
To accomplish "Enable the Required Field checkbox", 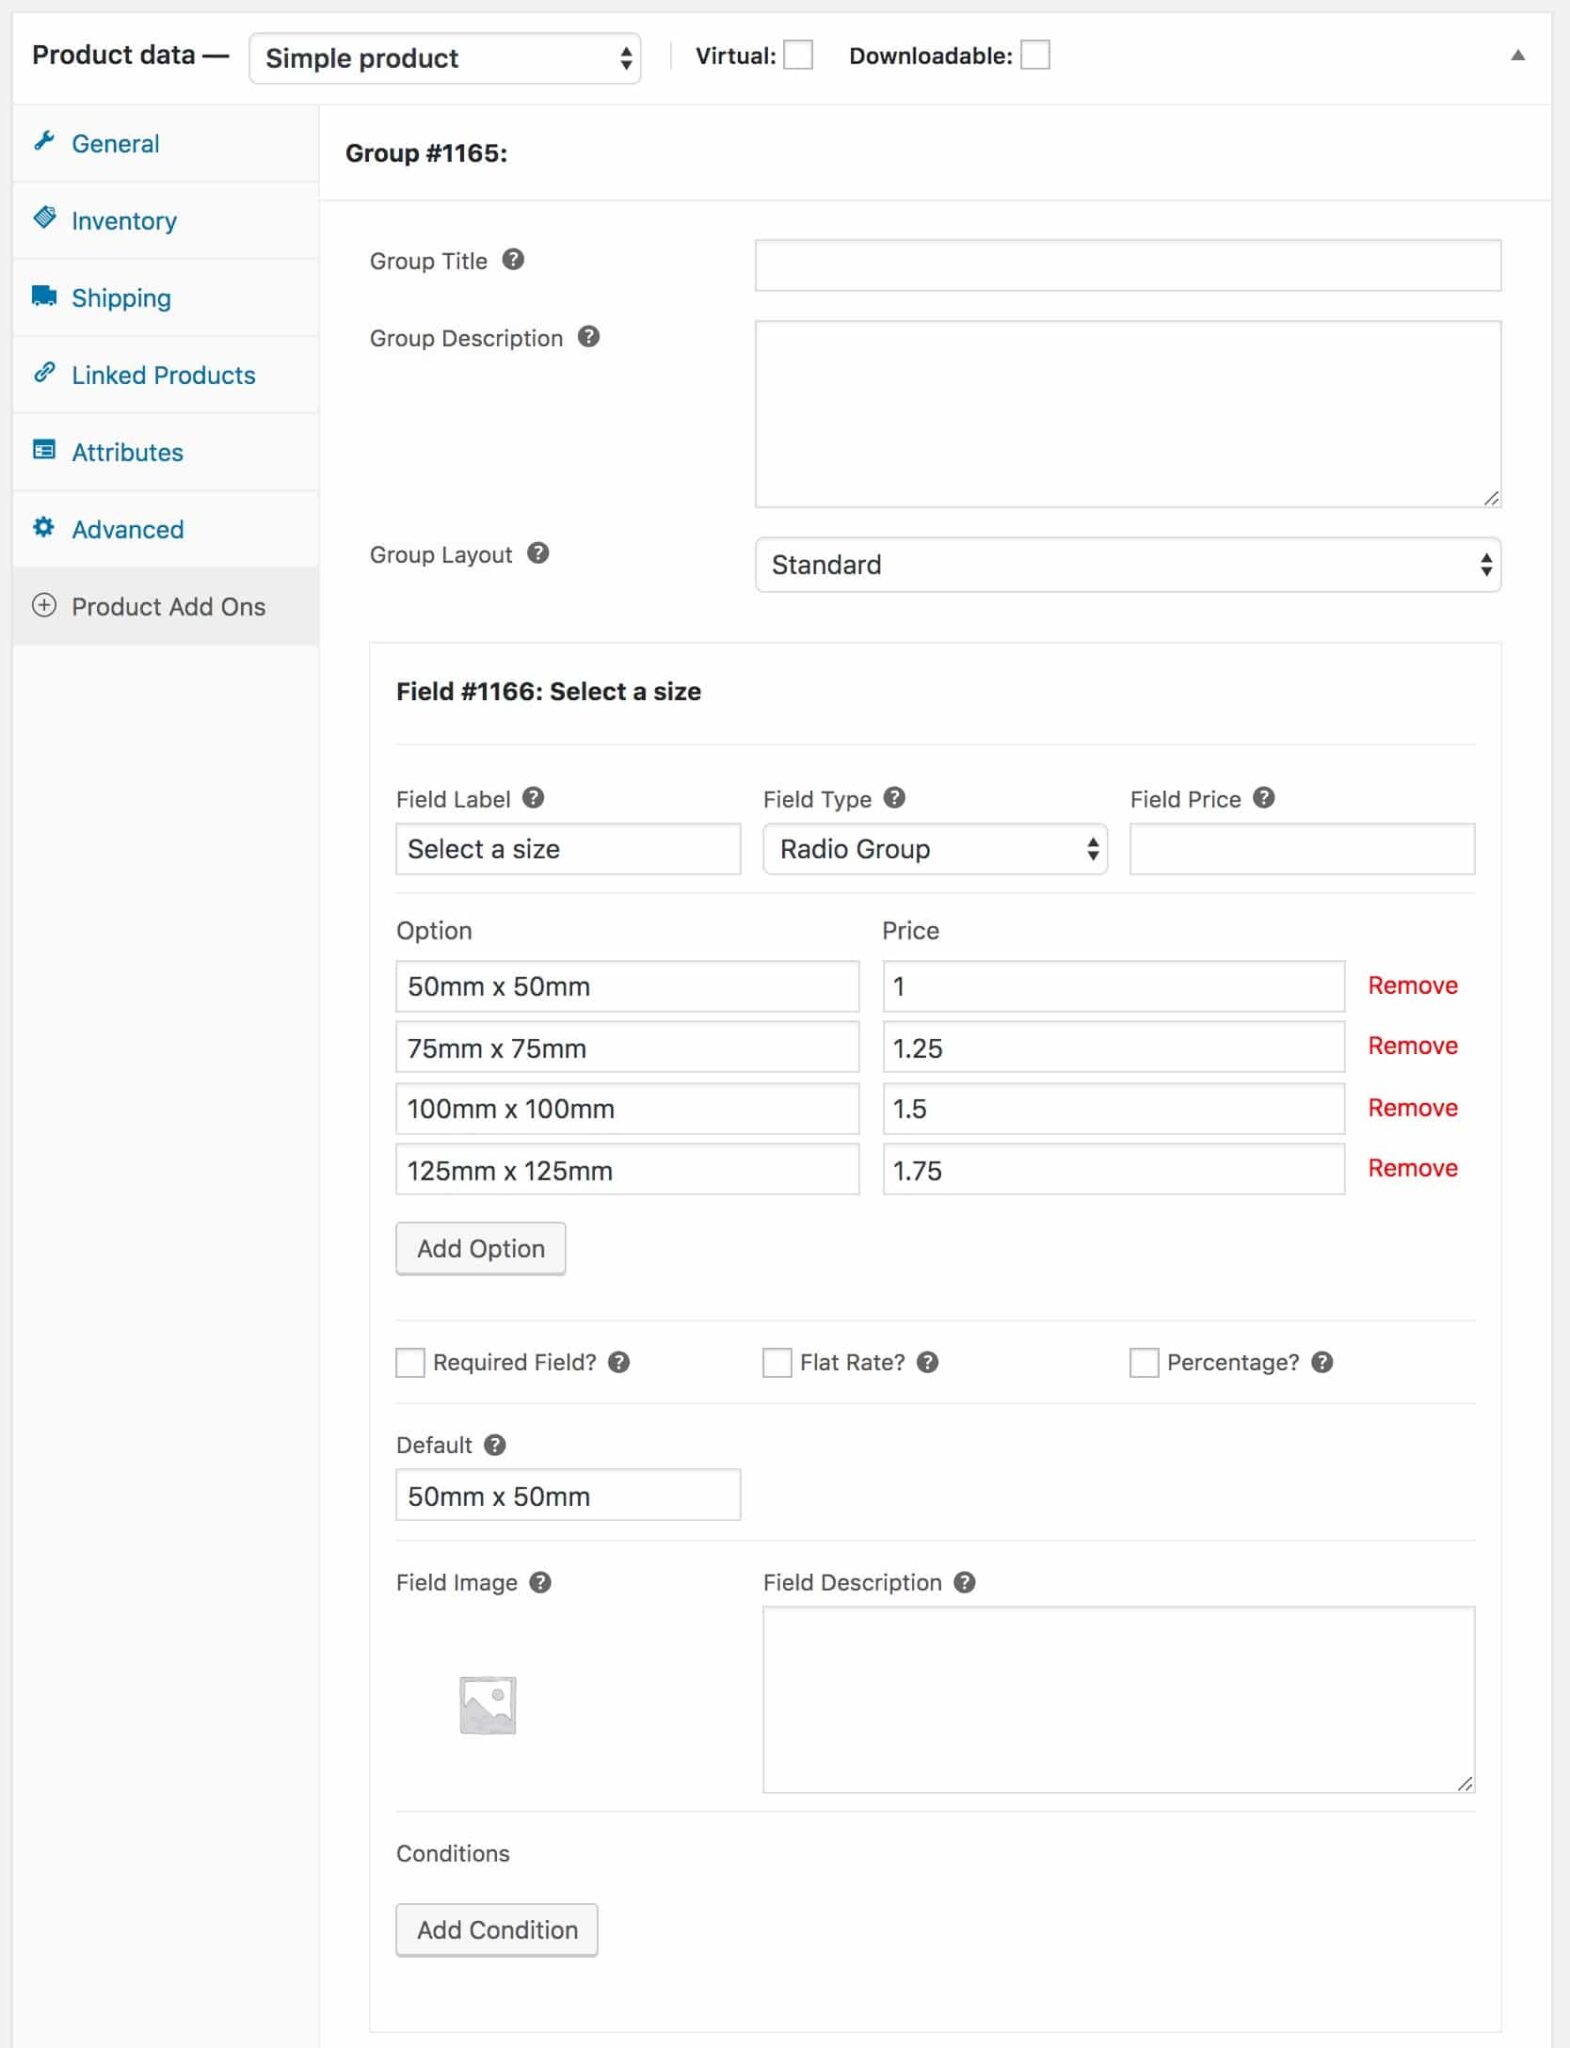I will (410, 1363).
